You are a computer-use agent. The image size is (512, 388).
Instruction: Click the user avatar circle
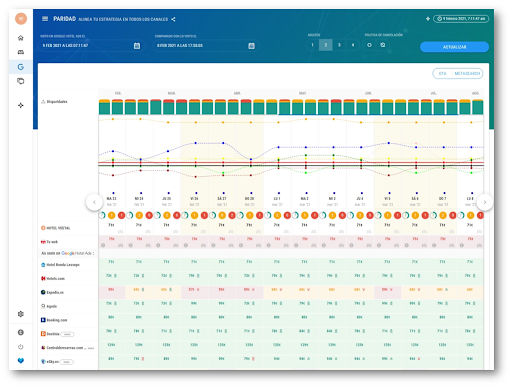tap(21, 19)
